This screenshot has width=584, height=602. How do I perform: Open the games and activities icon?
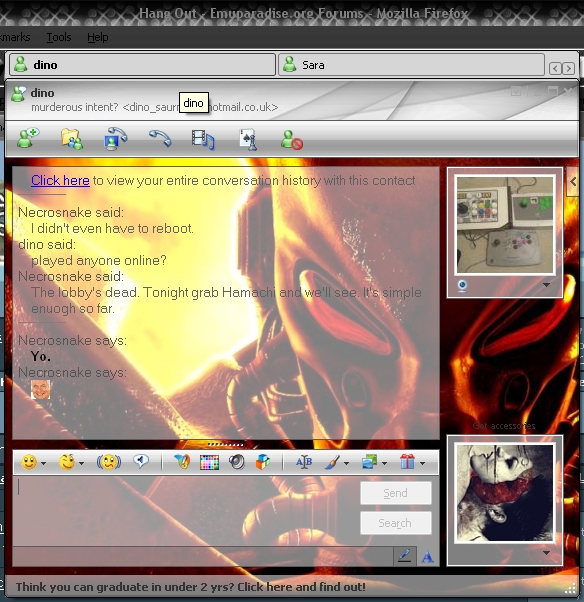tap(248, 139)
